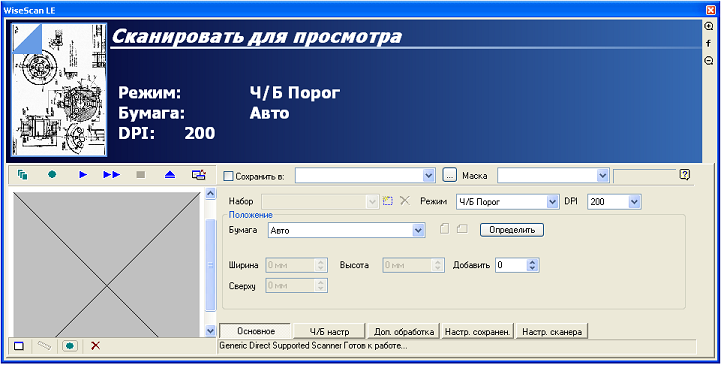Click the batch copy pages icon in scan toolbar
The width and height of the screenshot is (721, 365).
(23, 175)
